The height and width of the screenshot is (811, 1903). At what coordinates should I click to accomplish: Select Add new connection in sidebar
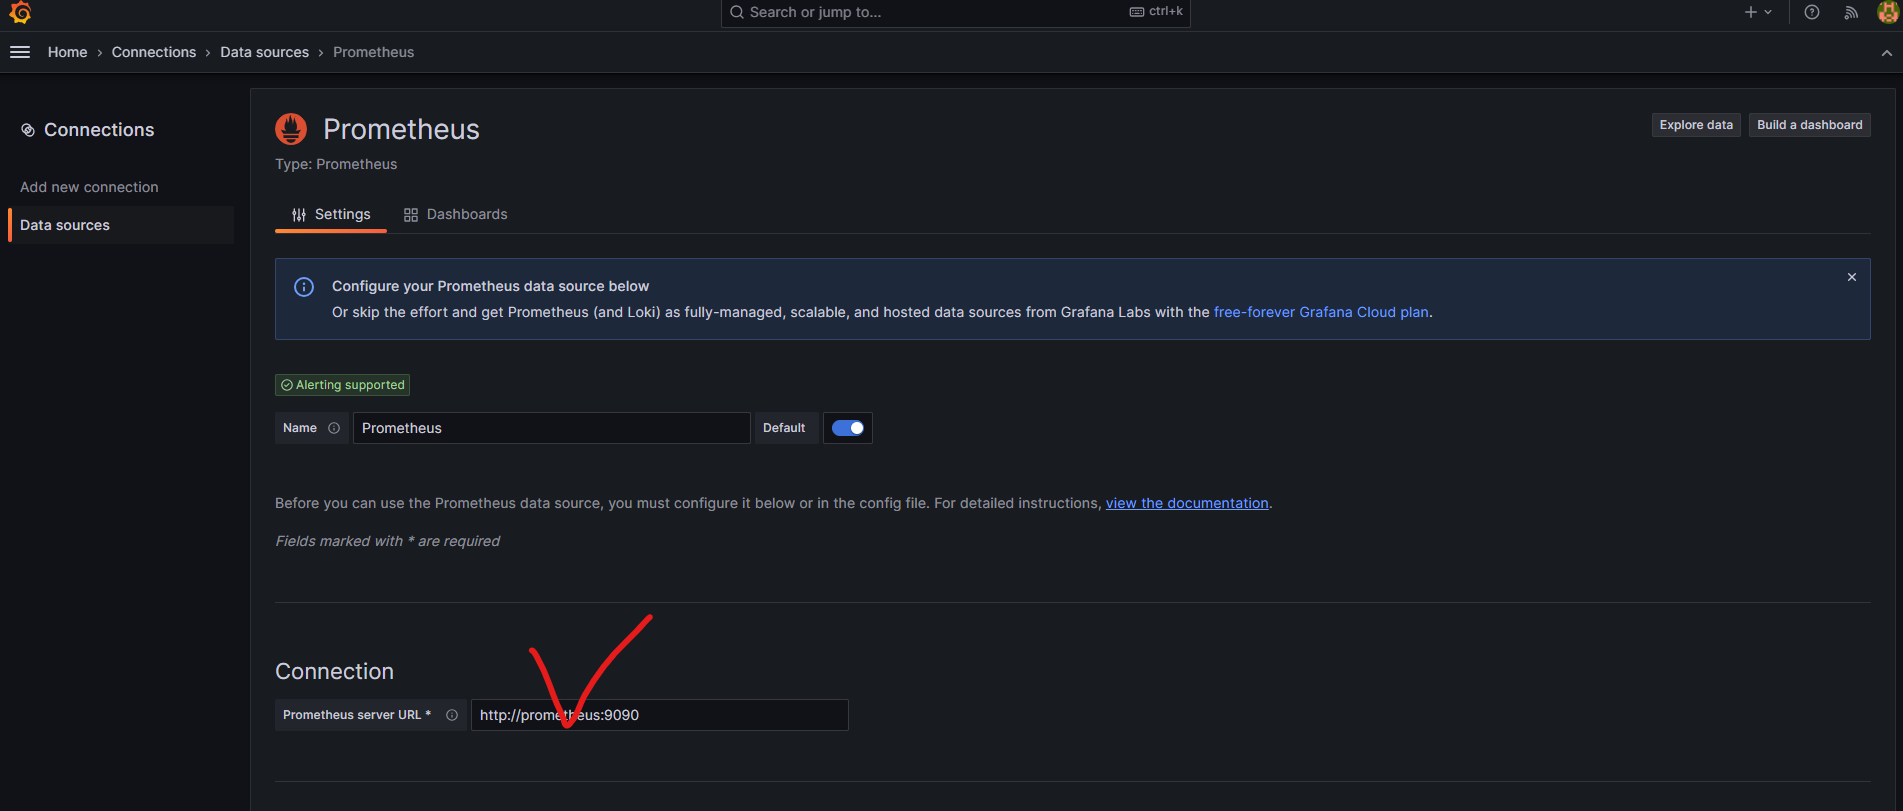(x=89, y=187)
